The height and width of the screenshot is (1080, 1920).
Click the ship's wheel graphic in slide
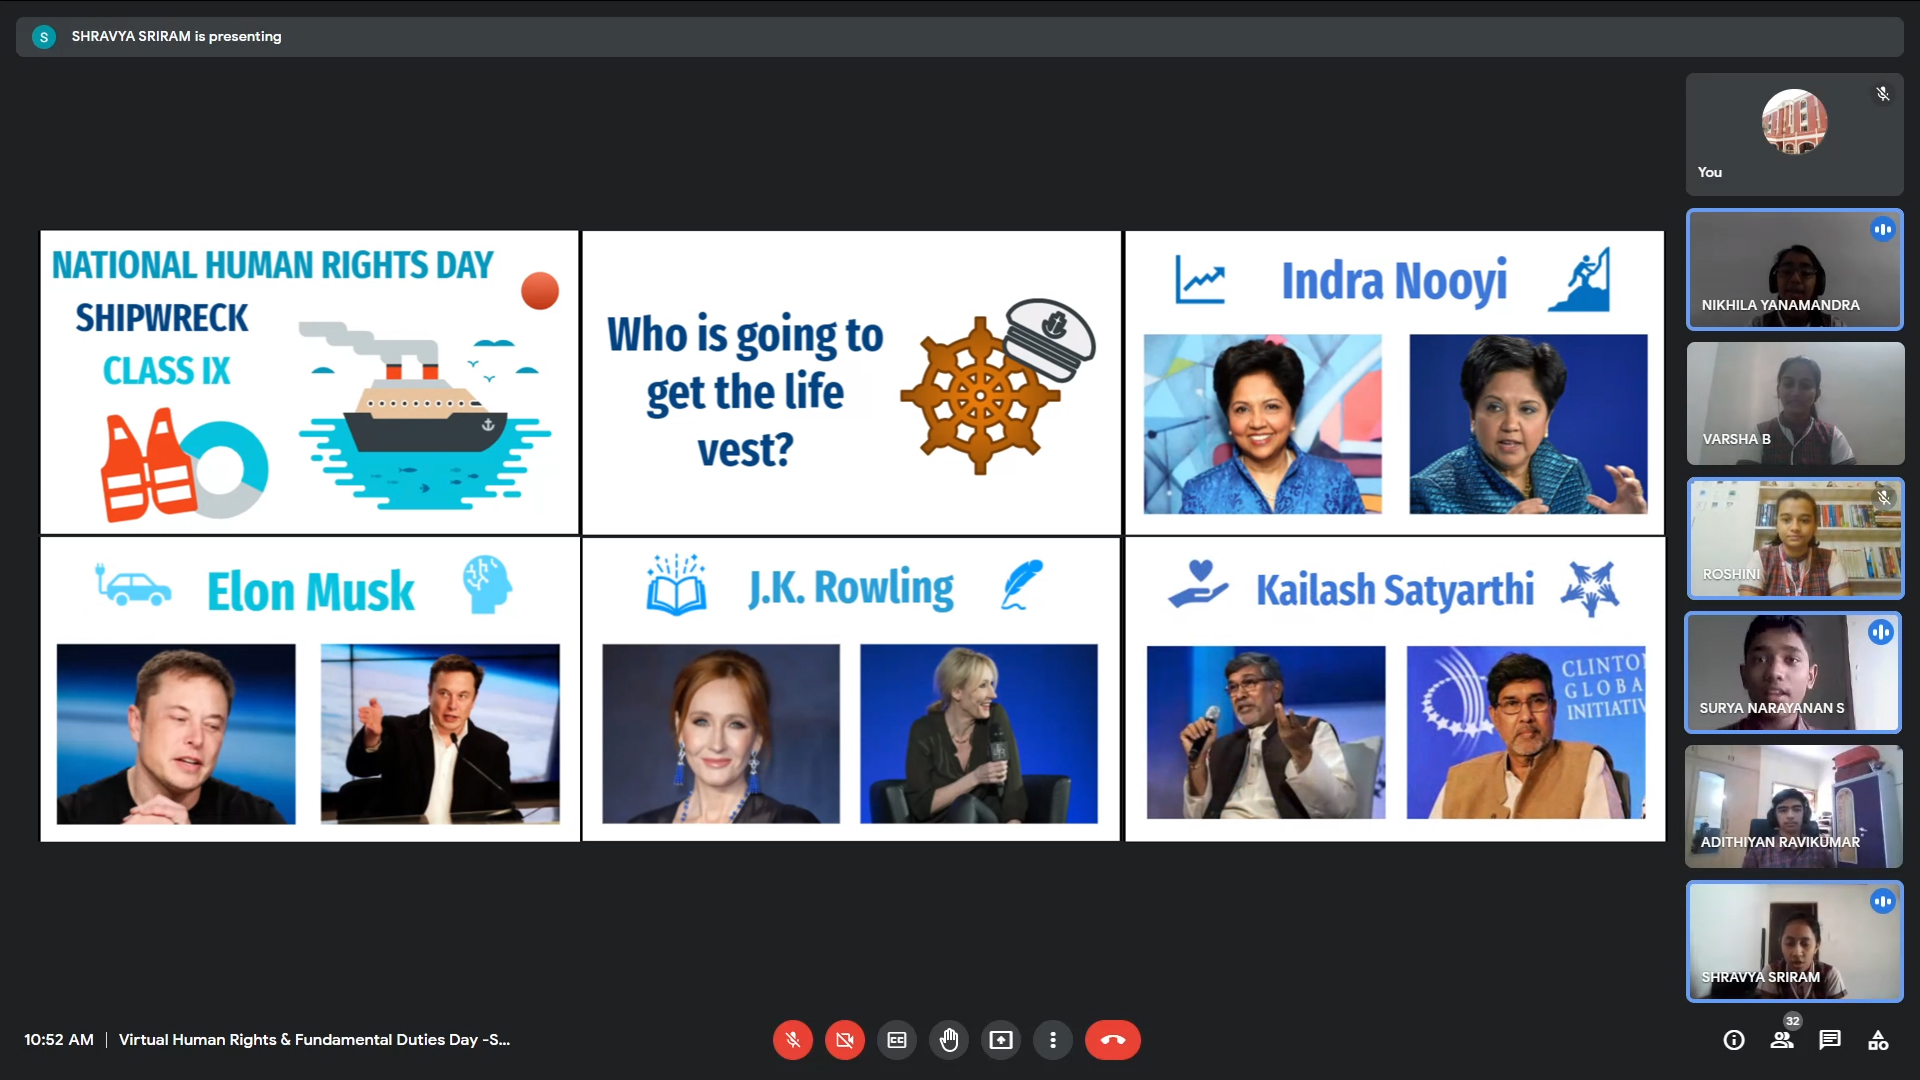click(980, 396)
